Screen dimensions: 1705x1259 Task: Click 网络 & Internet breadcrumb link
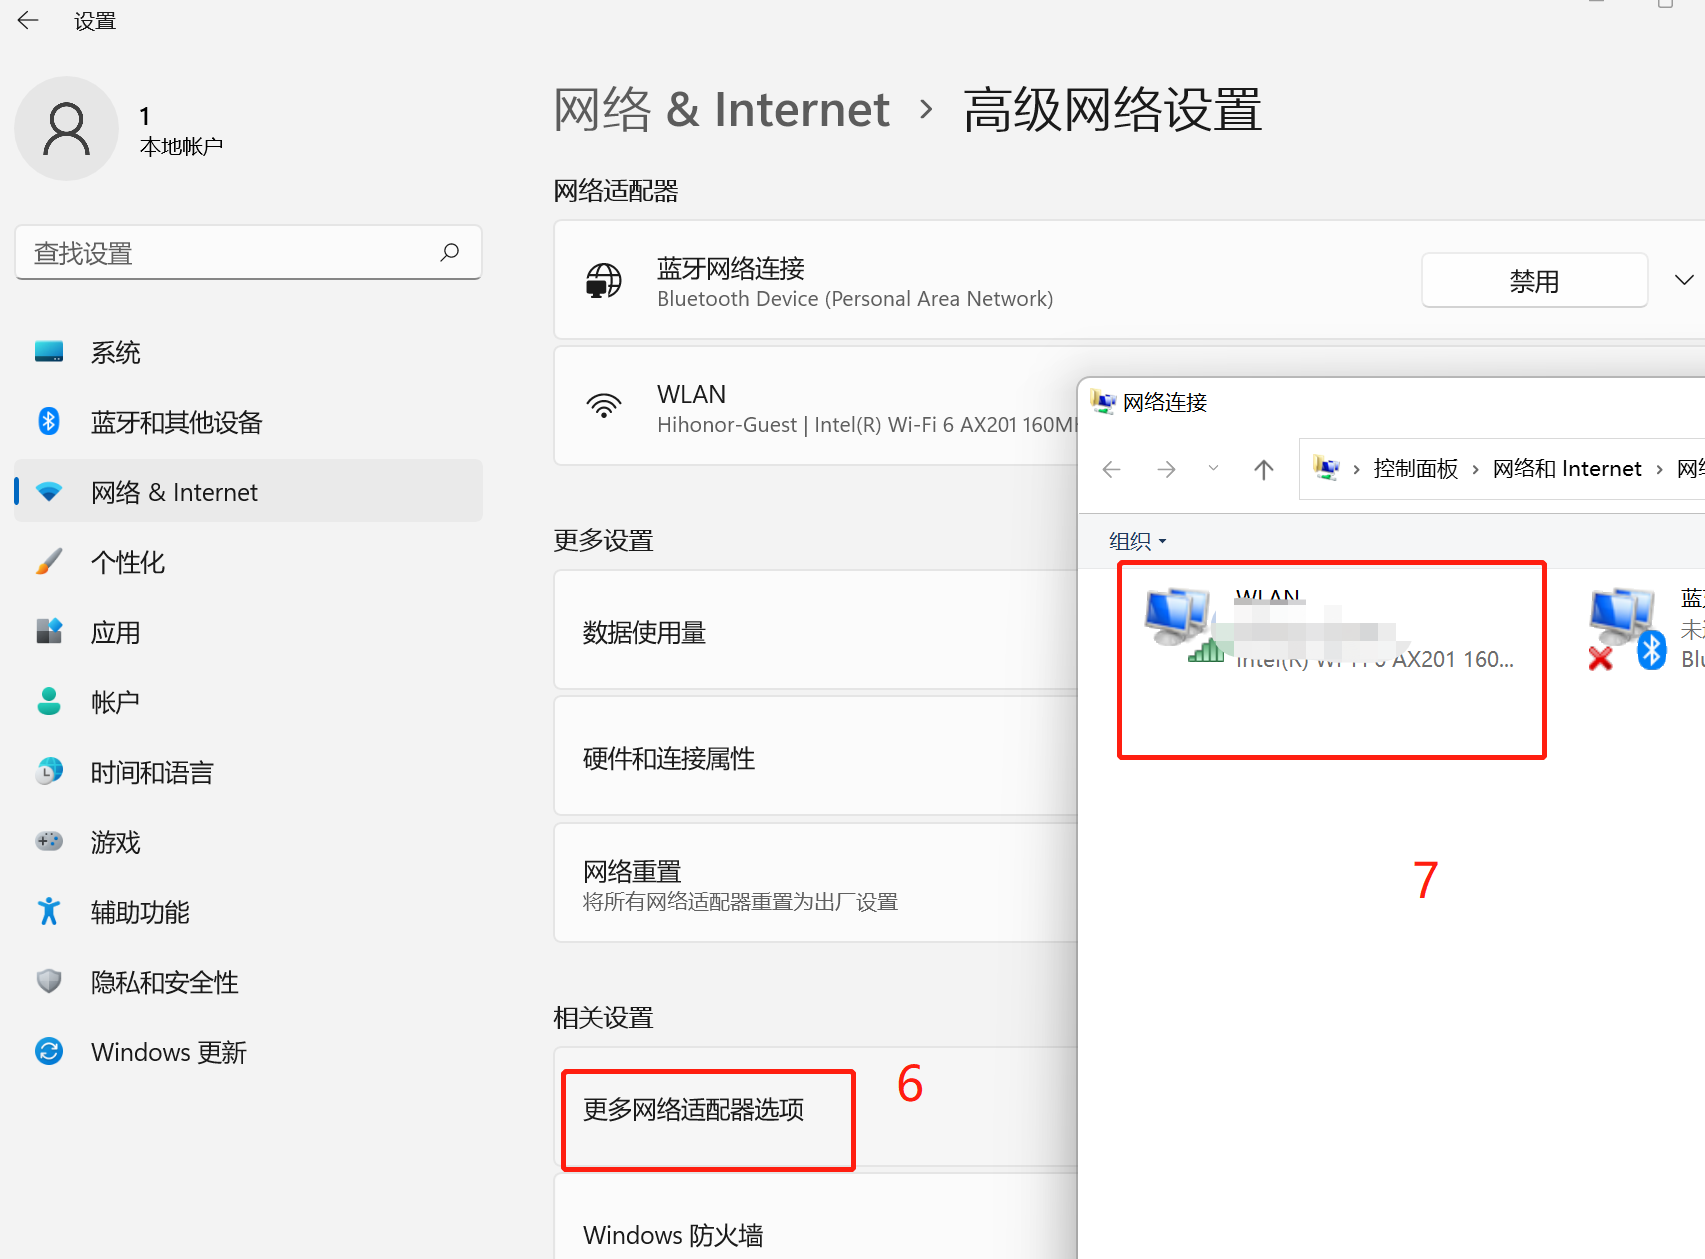721,109
